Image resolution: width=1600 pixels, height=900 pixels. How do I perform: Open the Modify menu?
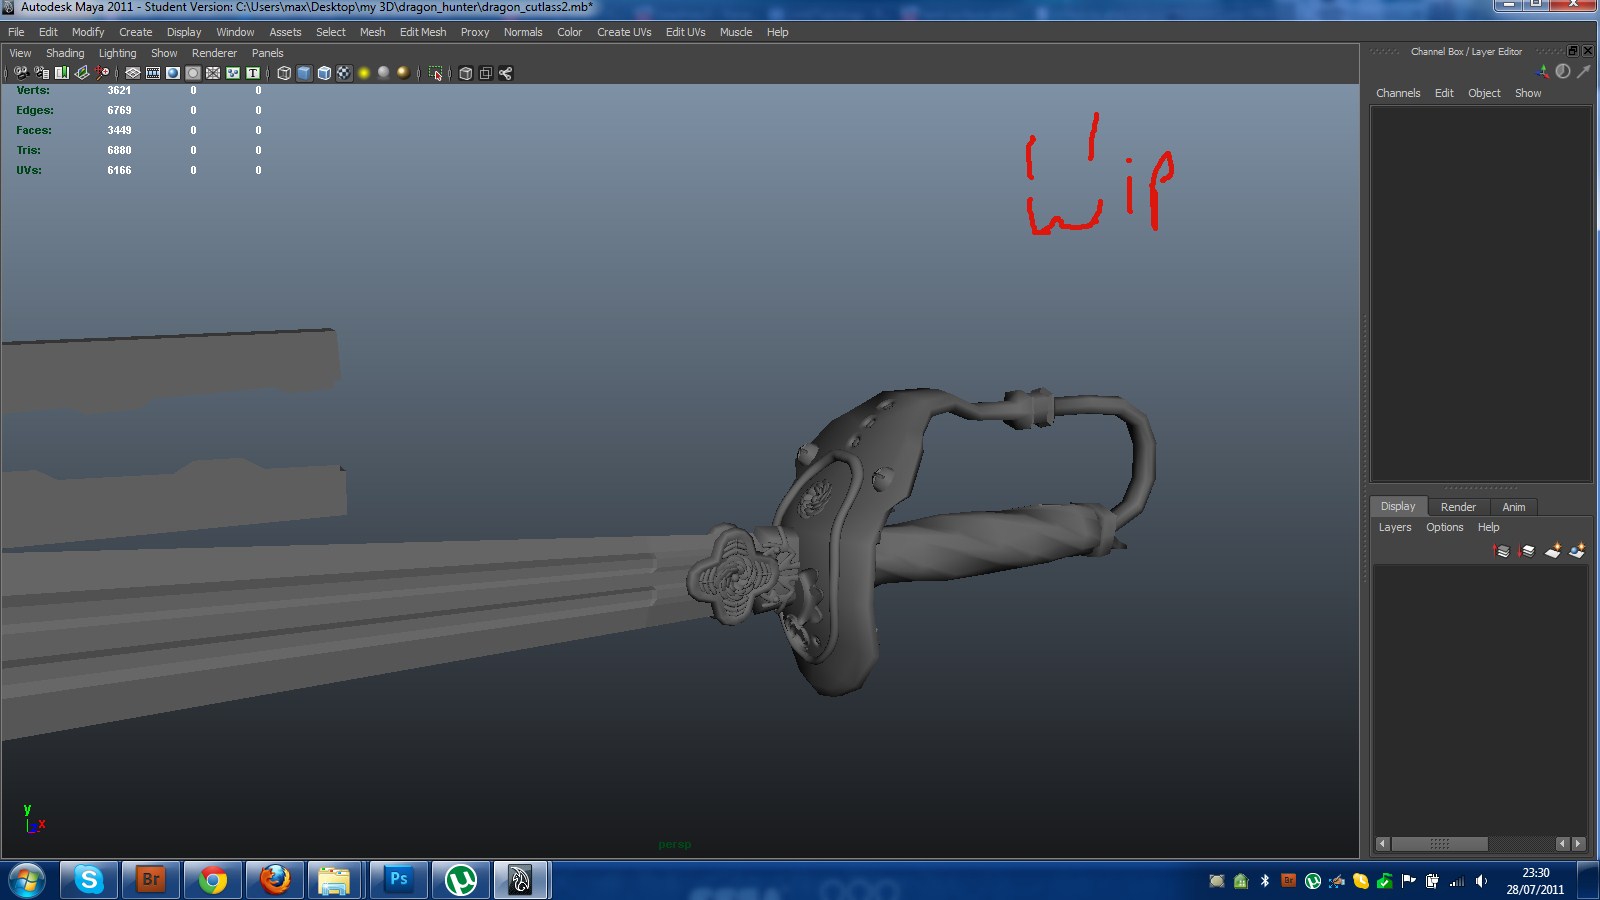(x=88, y=32)
